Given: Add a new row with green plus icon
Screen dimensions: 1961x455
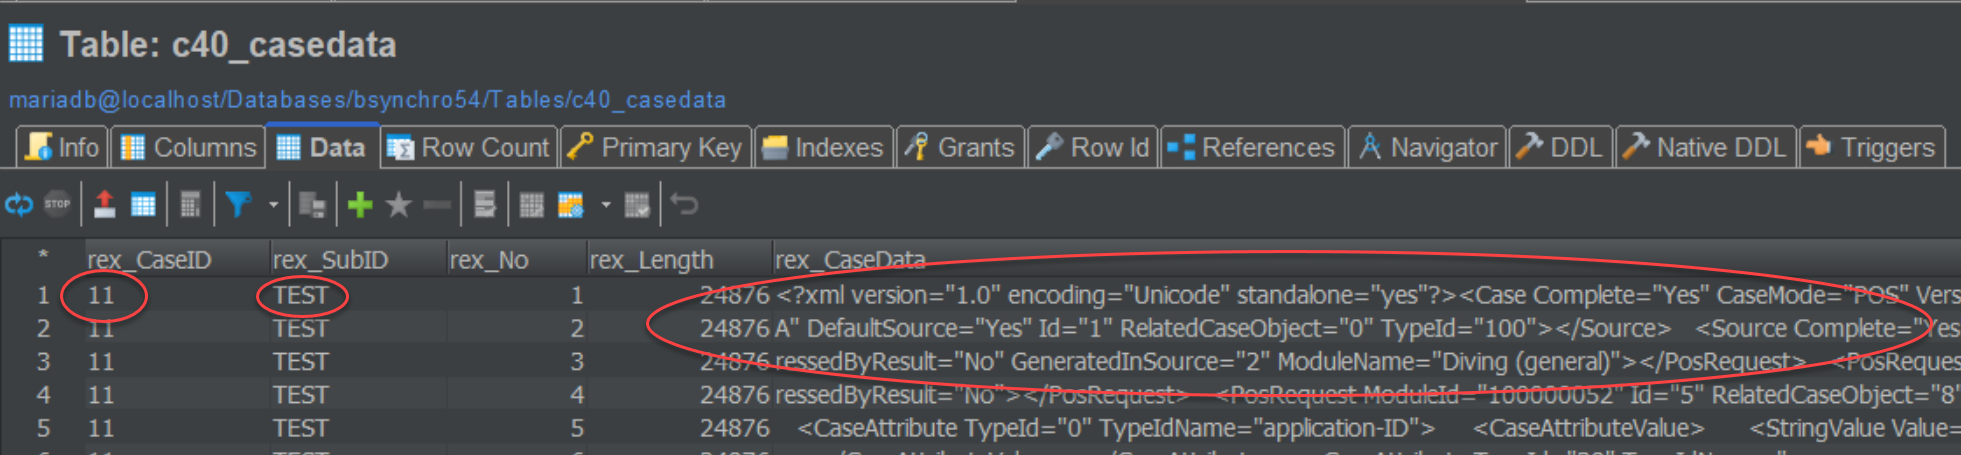Looking at the screenshot, I should coord(360,205).
